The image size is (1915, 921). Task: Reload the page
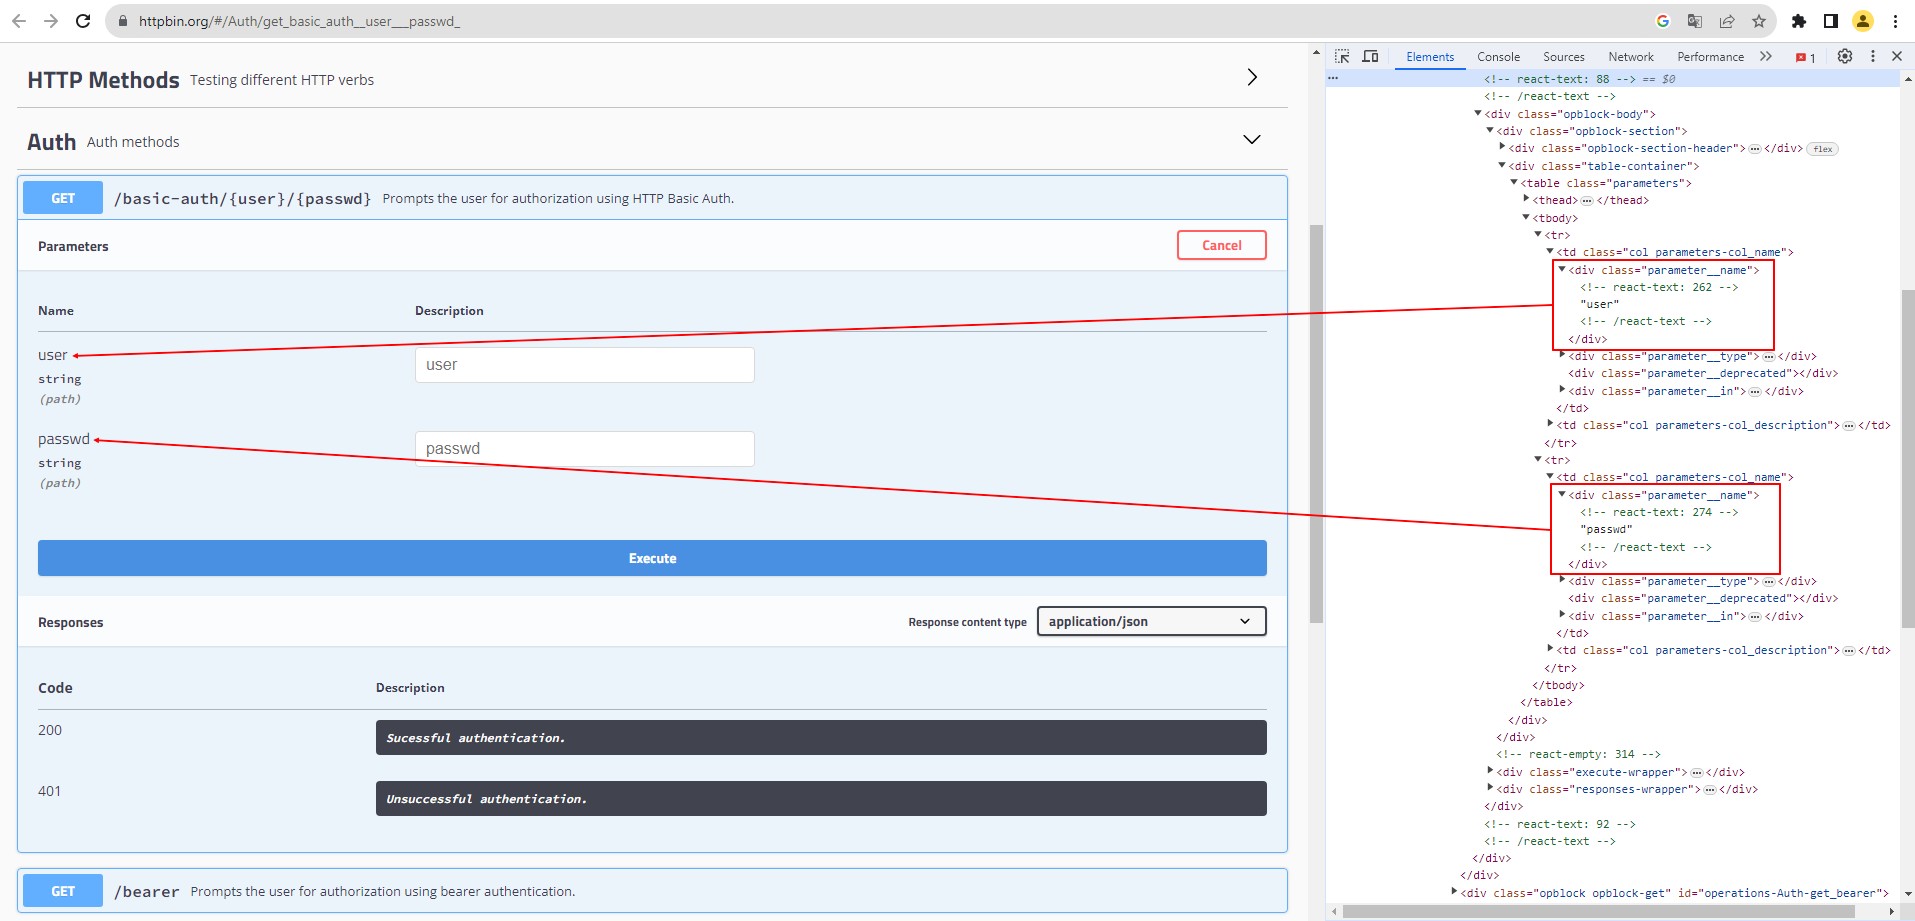tap(84, 21)
